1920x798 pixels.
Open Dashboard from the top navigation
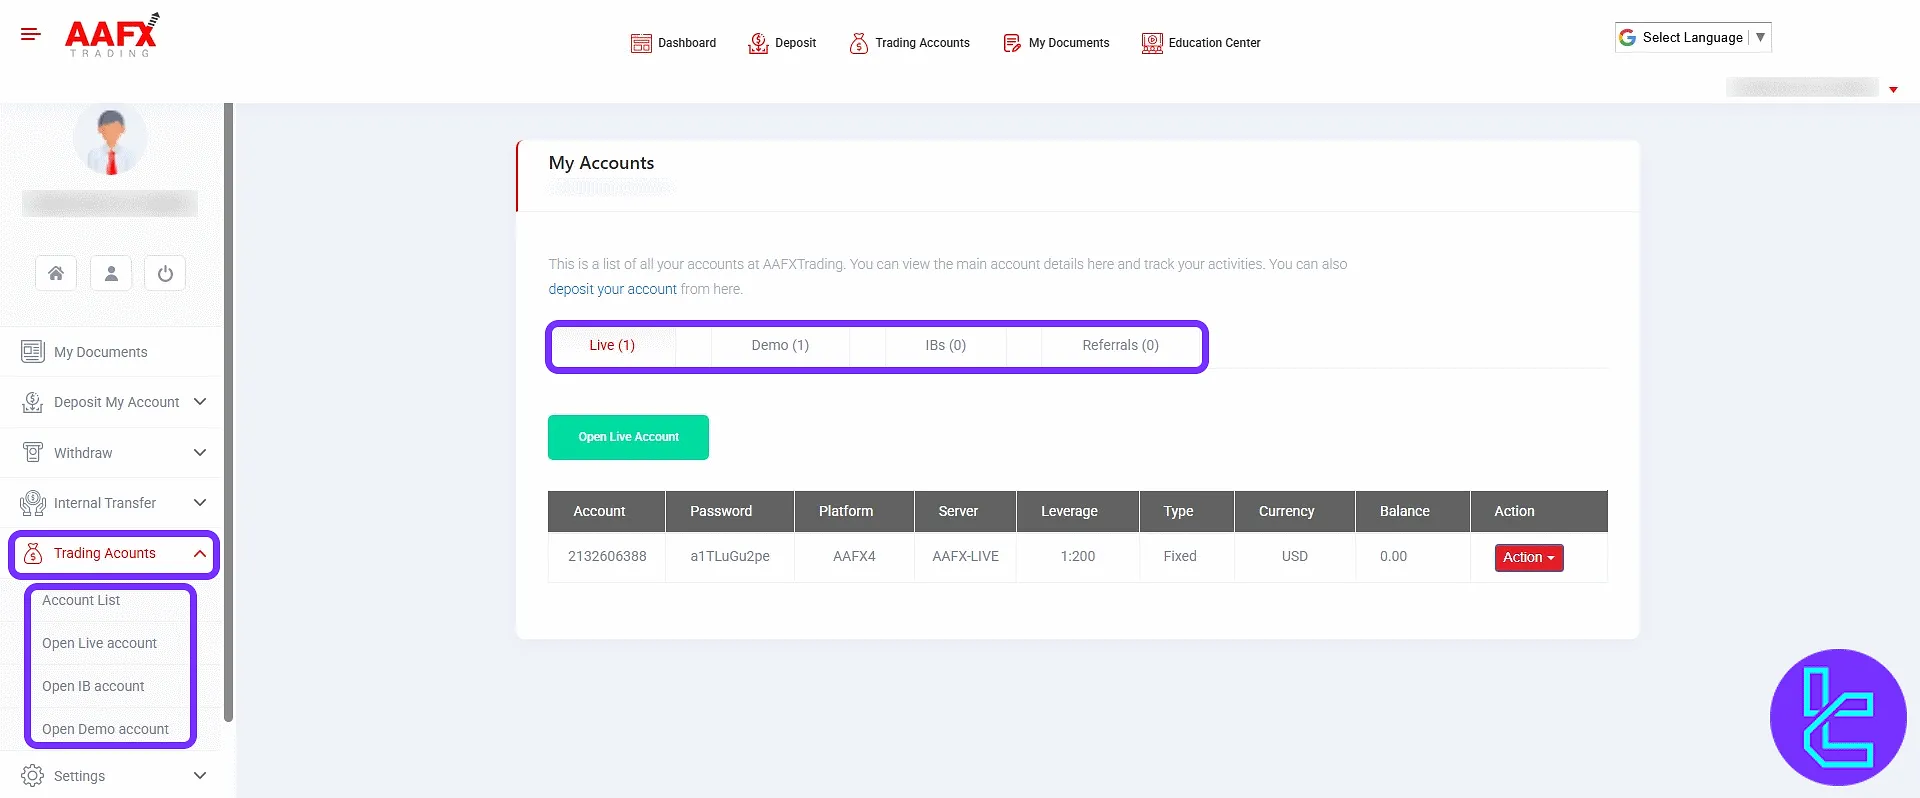pyautogui.click(x=674, y=43)
